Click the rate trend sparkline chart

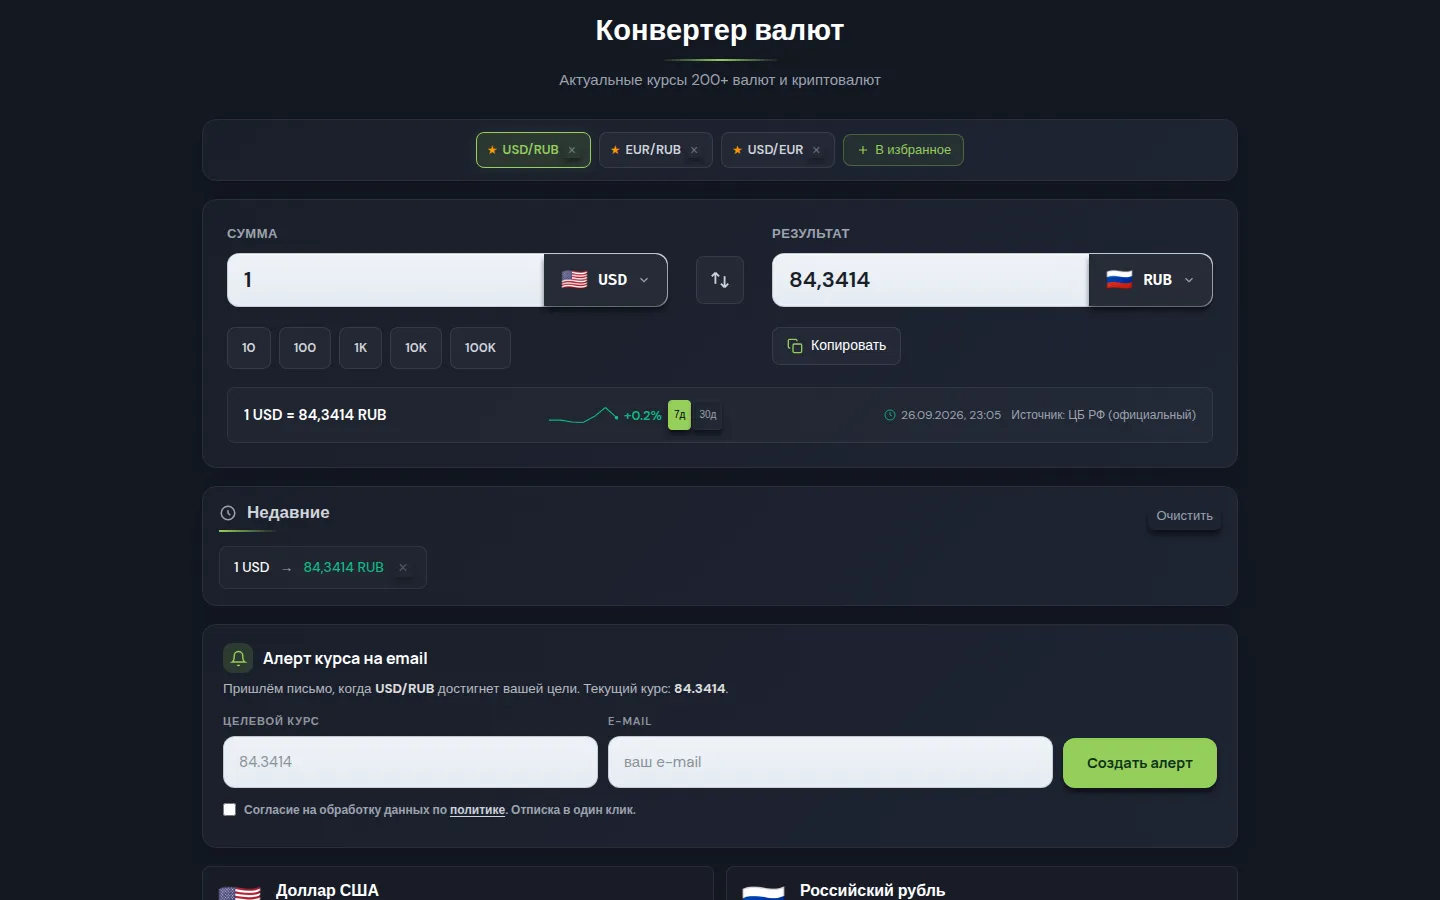583,415
